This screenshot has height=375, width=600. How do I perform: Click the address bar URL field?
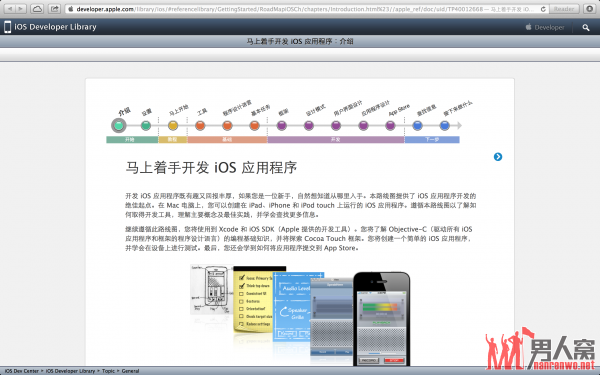pos(302,9)
